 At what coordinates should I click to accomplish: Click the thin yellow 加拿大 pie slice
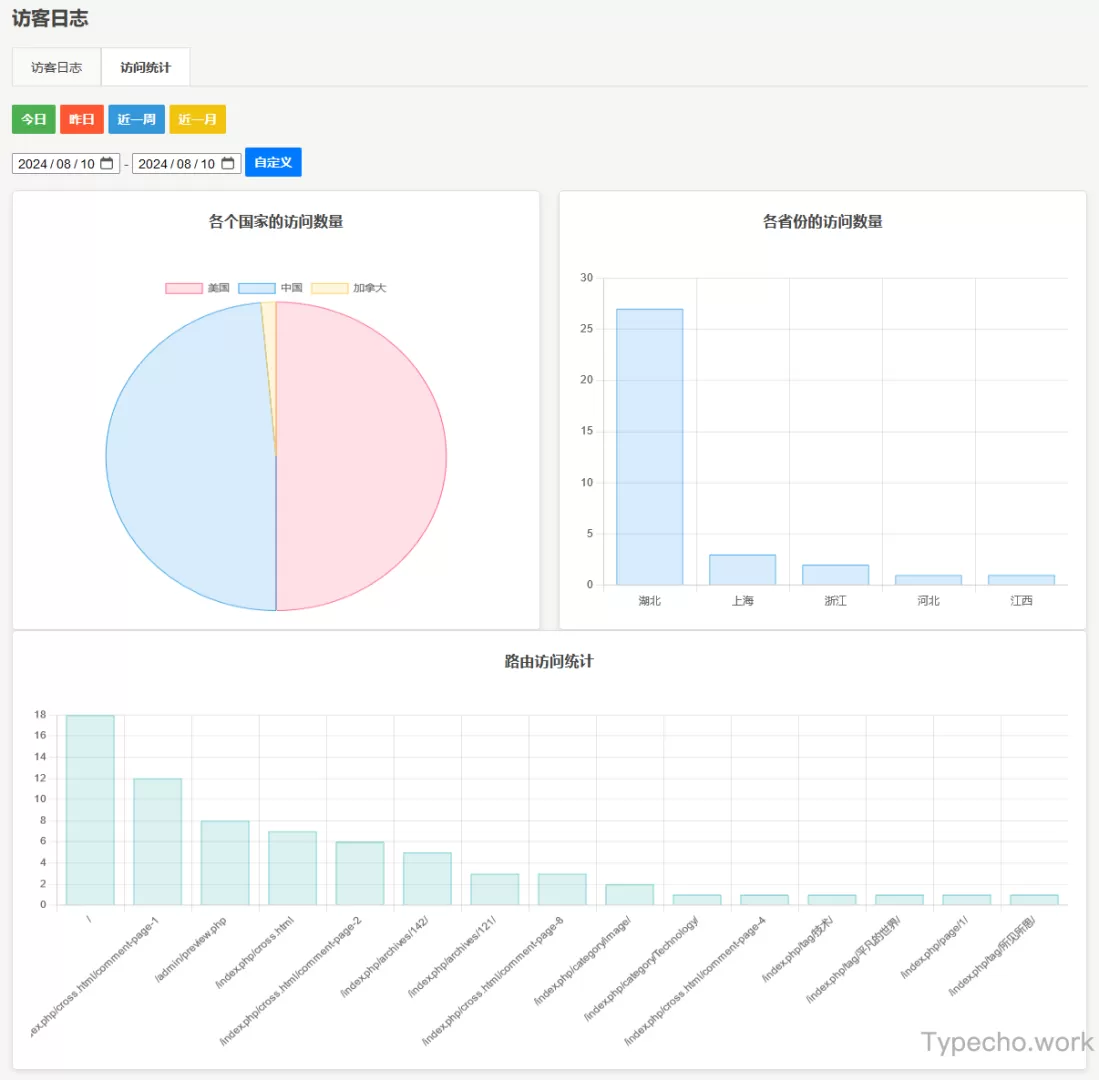point(269,330)
